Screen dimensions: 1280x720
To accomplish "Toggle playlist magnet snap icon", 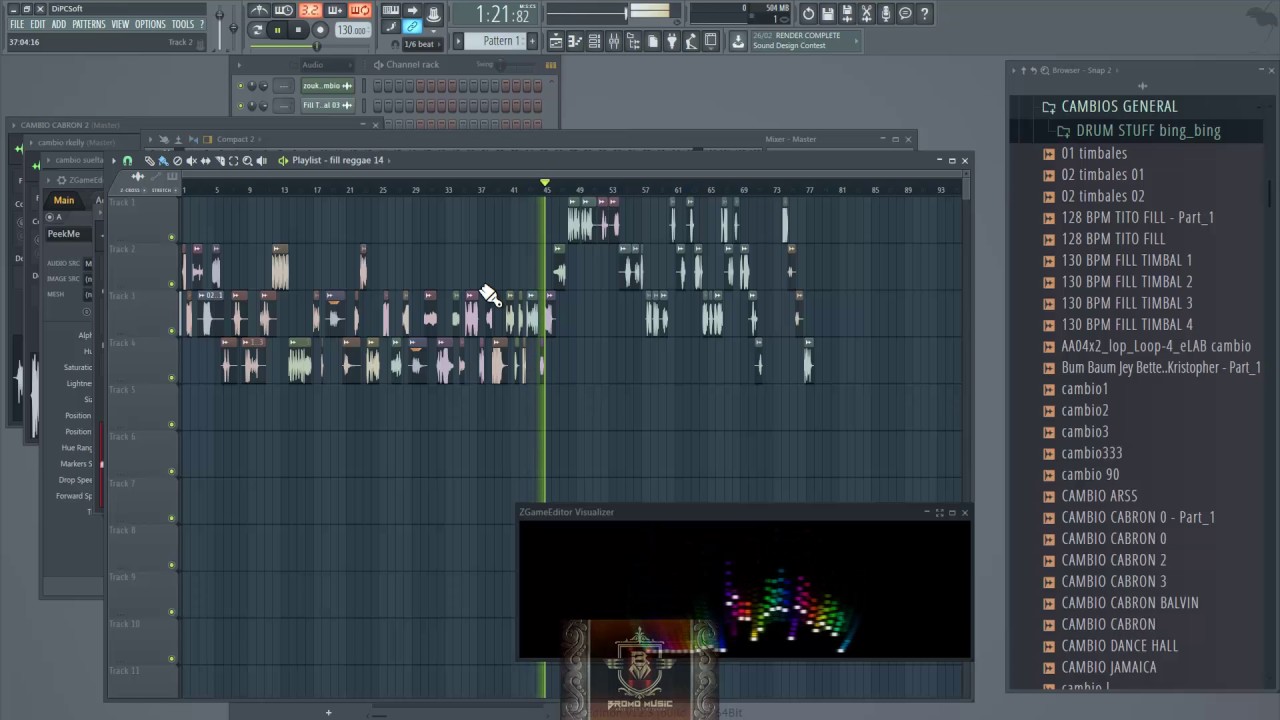I will [x=127, y=161].
